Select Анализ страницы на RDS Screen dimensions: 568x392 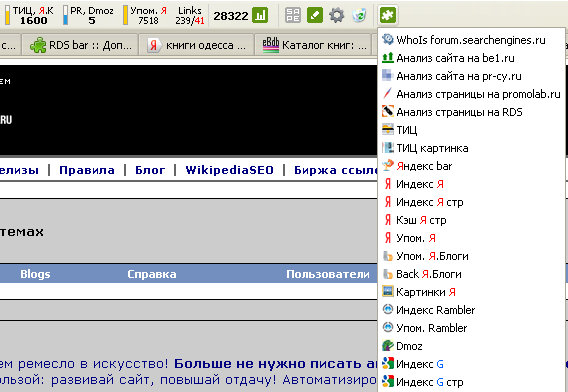[x=471, y=112]
